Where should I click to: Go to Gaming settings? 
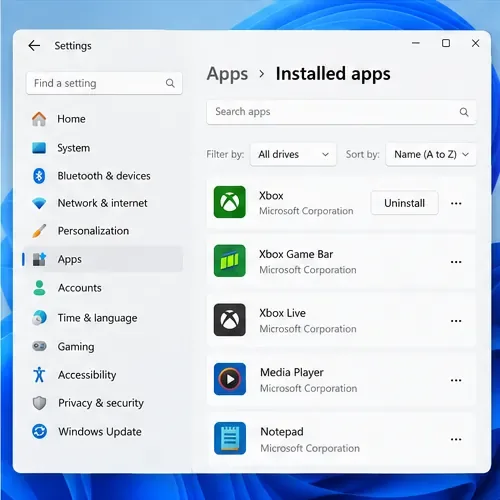[103, 347]
